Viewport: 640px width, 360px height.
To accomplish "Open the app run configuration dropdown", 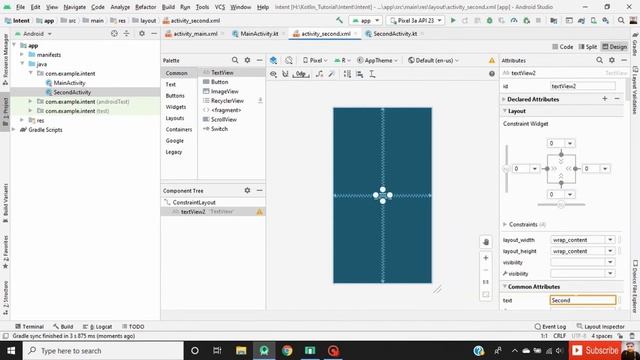I will pyautogui.click(x=366, y=20).
